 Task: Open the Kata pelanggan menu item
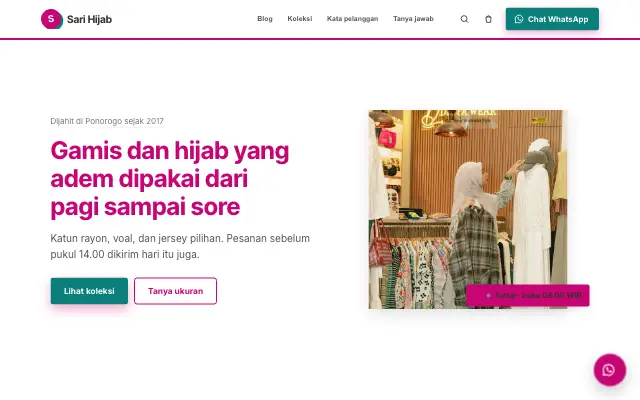pyautogui.click(x=352, y=19)
